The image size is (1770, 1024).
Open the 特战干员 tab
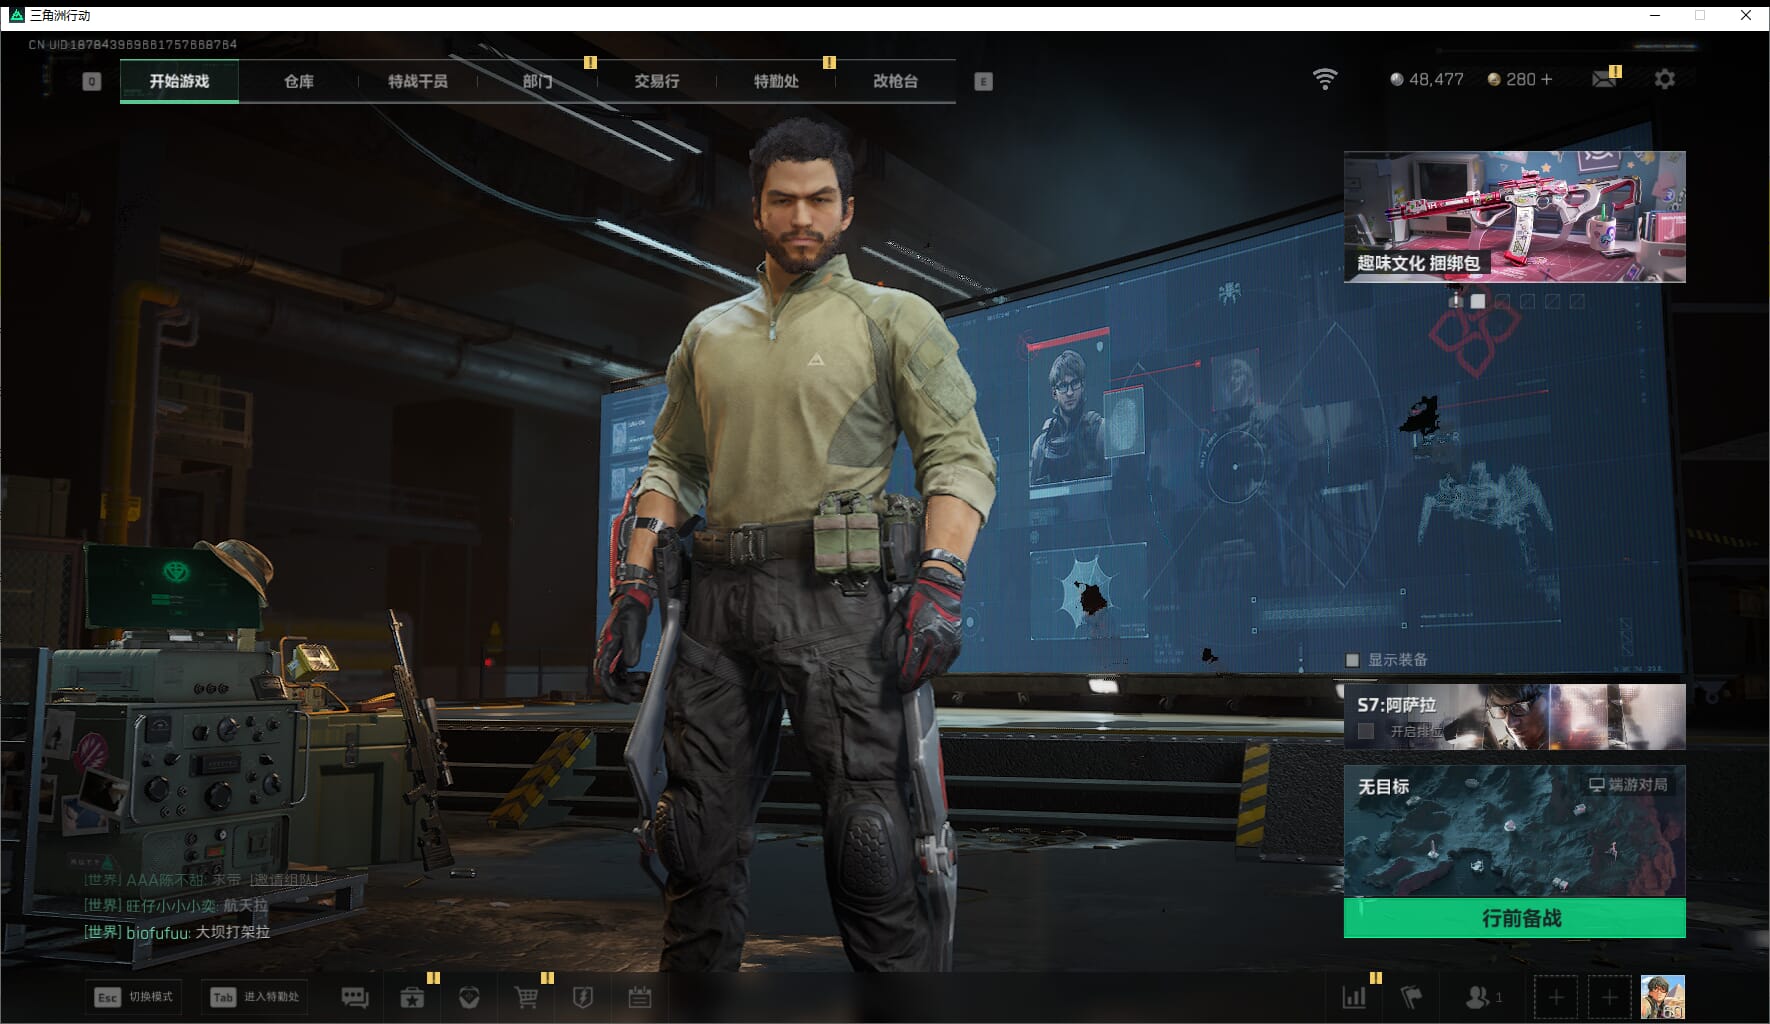(x=418, y=81)
